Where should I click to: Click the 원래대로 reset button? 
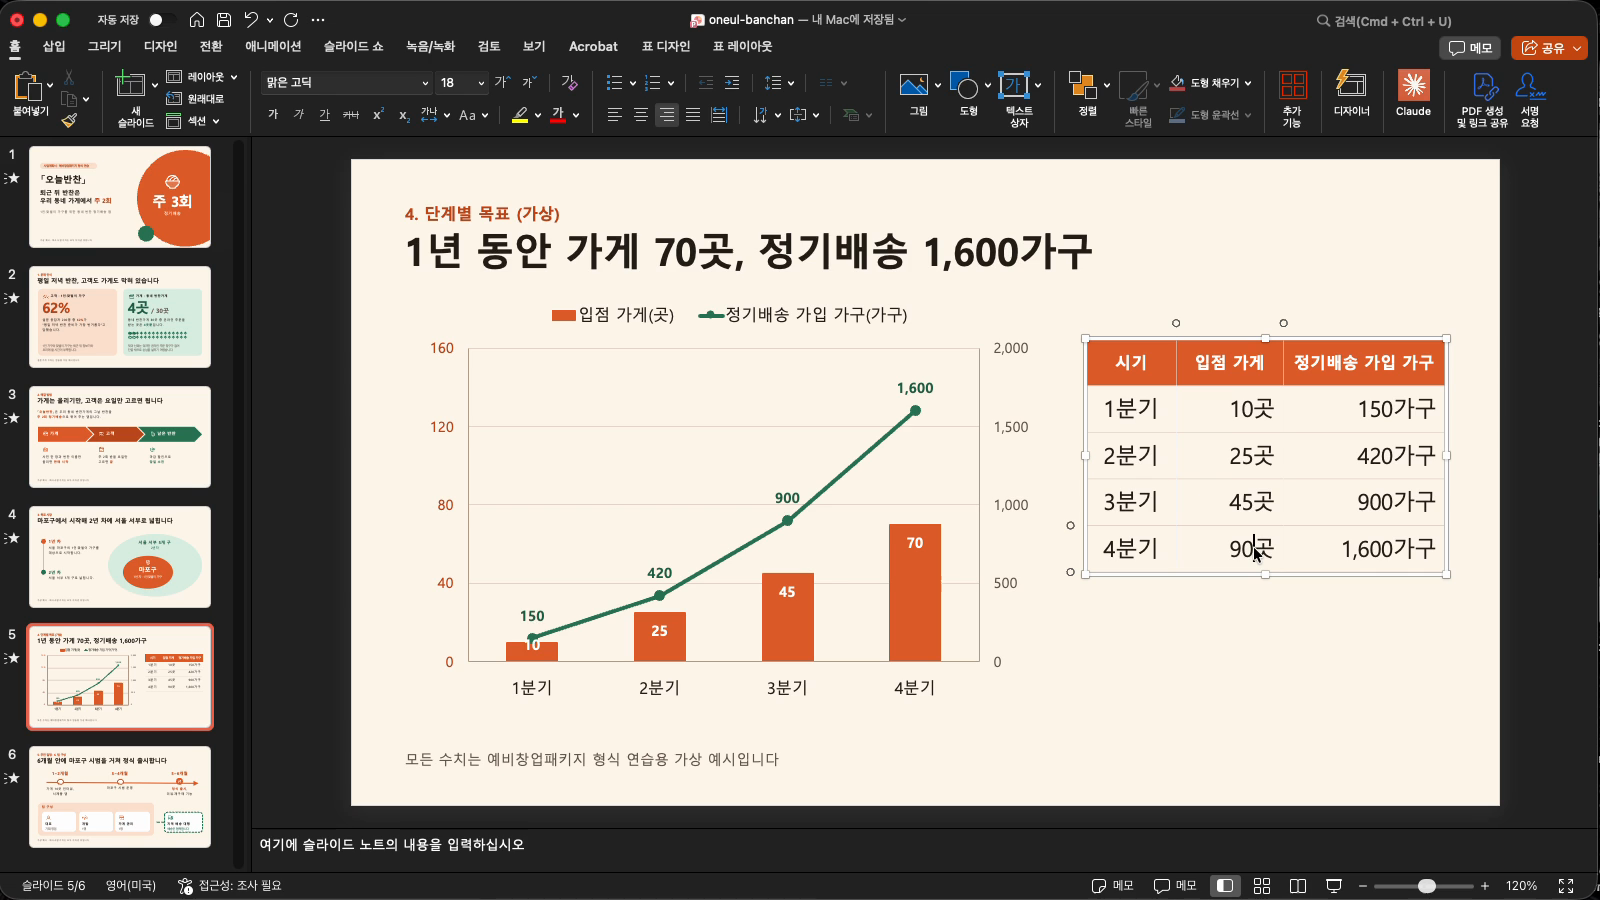(195, 99)
